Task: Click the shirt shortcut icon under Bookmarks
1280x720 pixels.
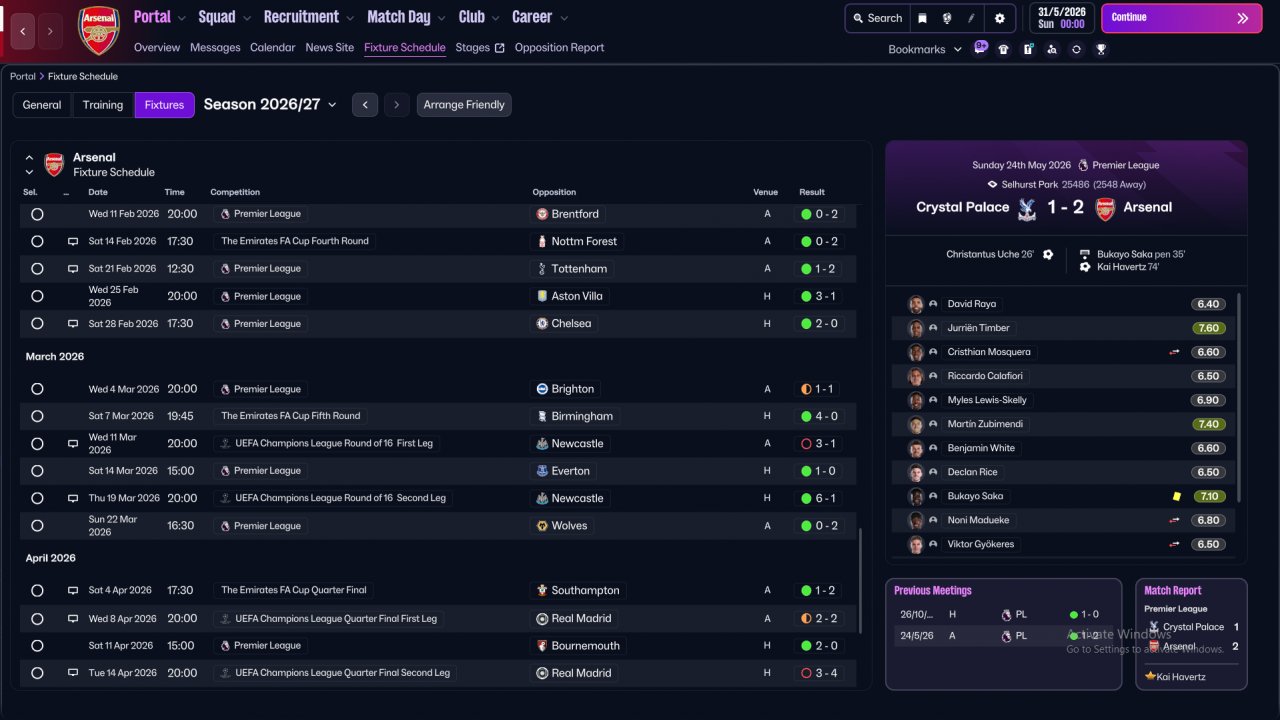Action: [x=1004, y=49]
